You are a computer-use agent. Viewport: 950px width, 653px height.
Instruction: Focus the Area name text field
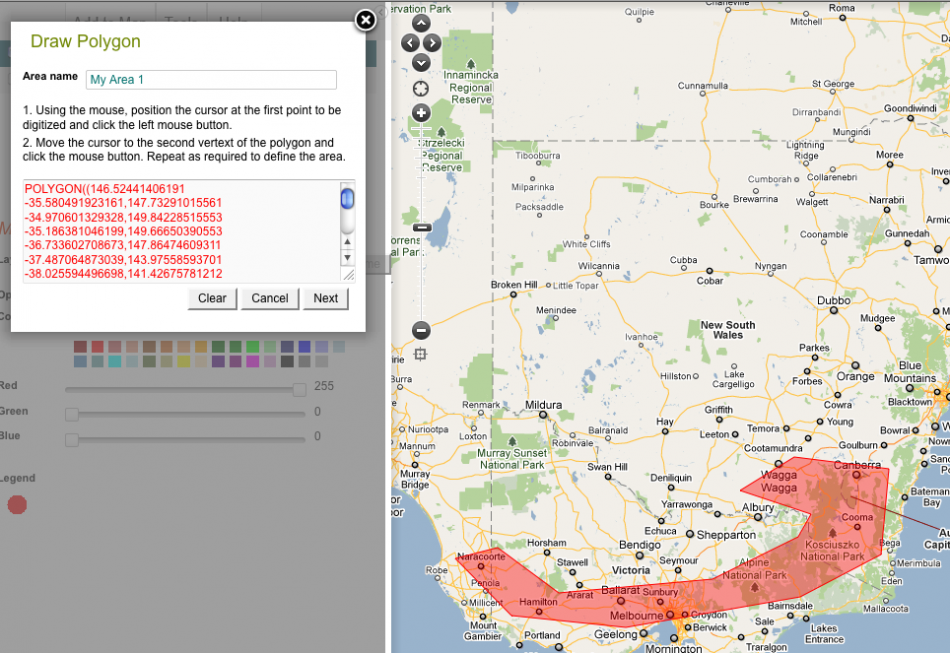click(x=211, y=80)
